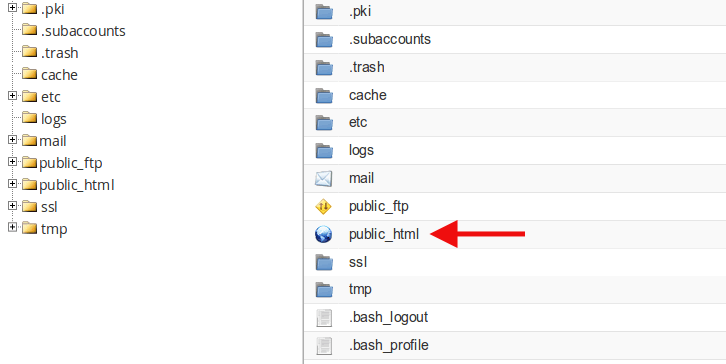Click envelope icon for mail row
Image resolution: width=726 pixels, height=364 pixels.
[x=324, y=179]
